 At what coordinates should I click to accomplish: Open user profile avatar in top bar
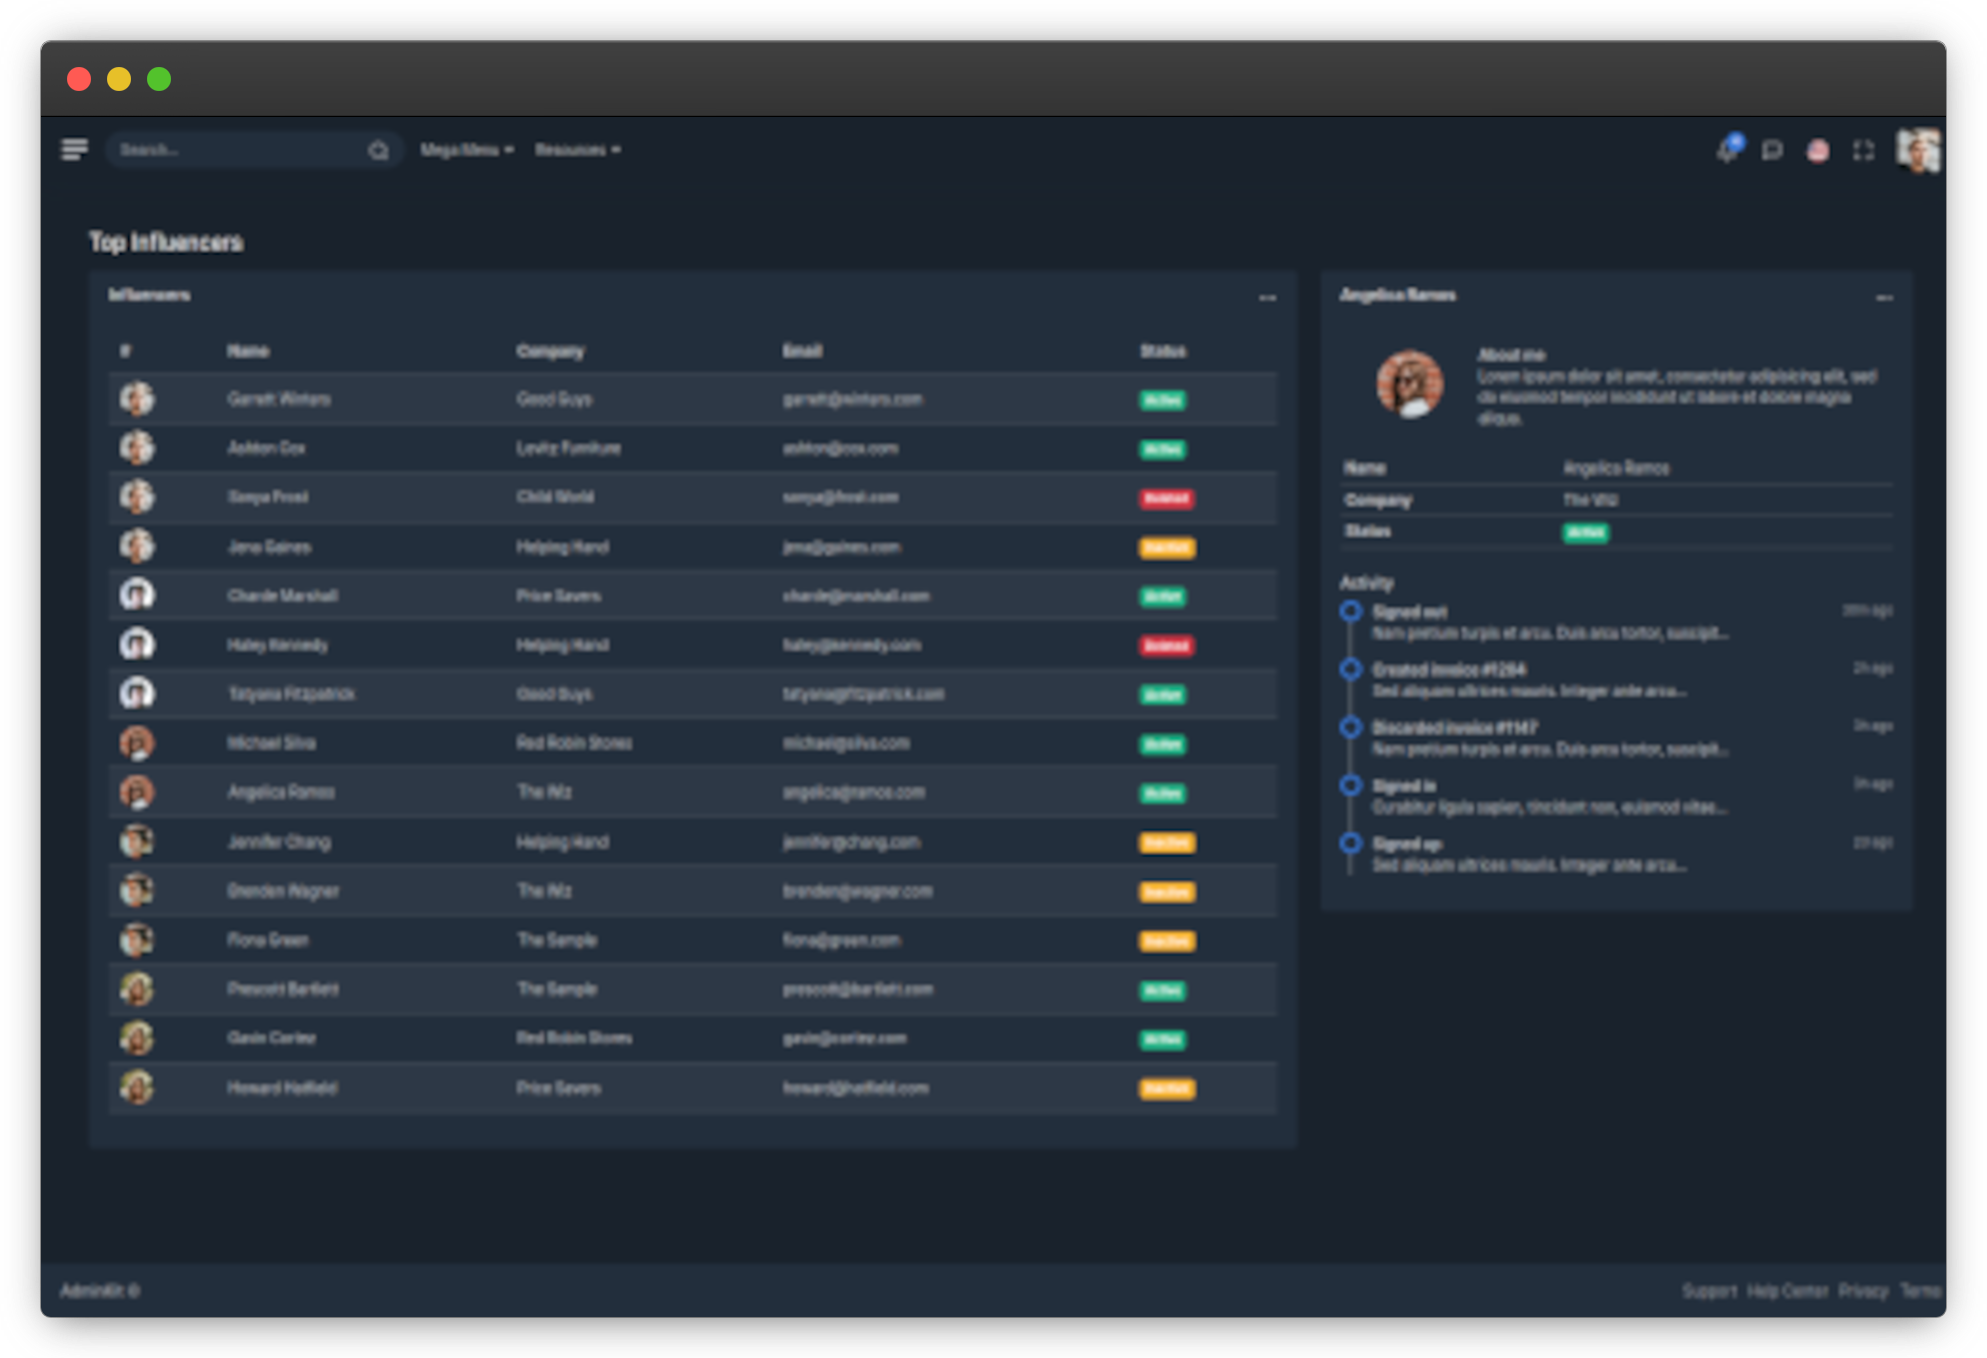click(x=1918, y=150)
